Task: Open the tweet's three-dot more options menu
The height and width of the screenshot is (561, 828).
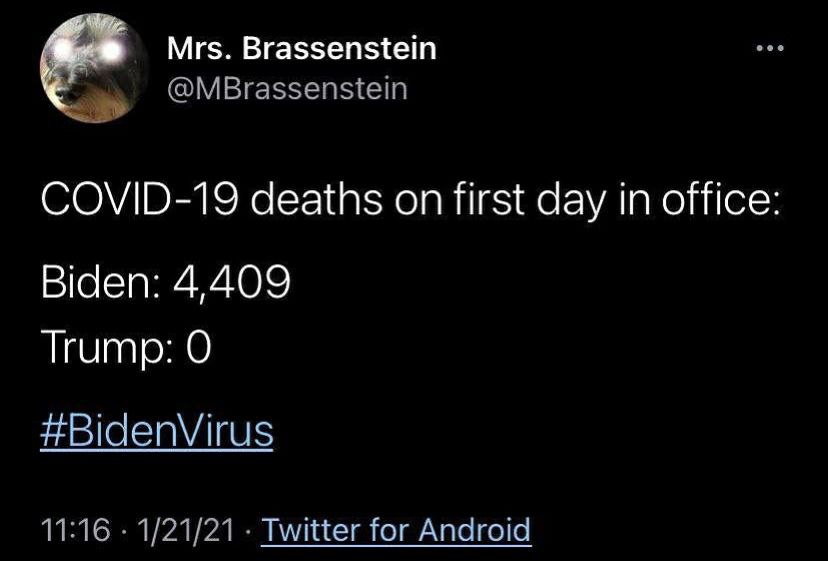Action: click(770, 49)
